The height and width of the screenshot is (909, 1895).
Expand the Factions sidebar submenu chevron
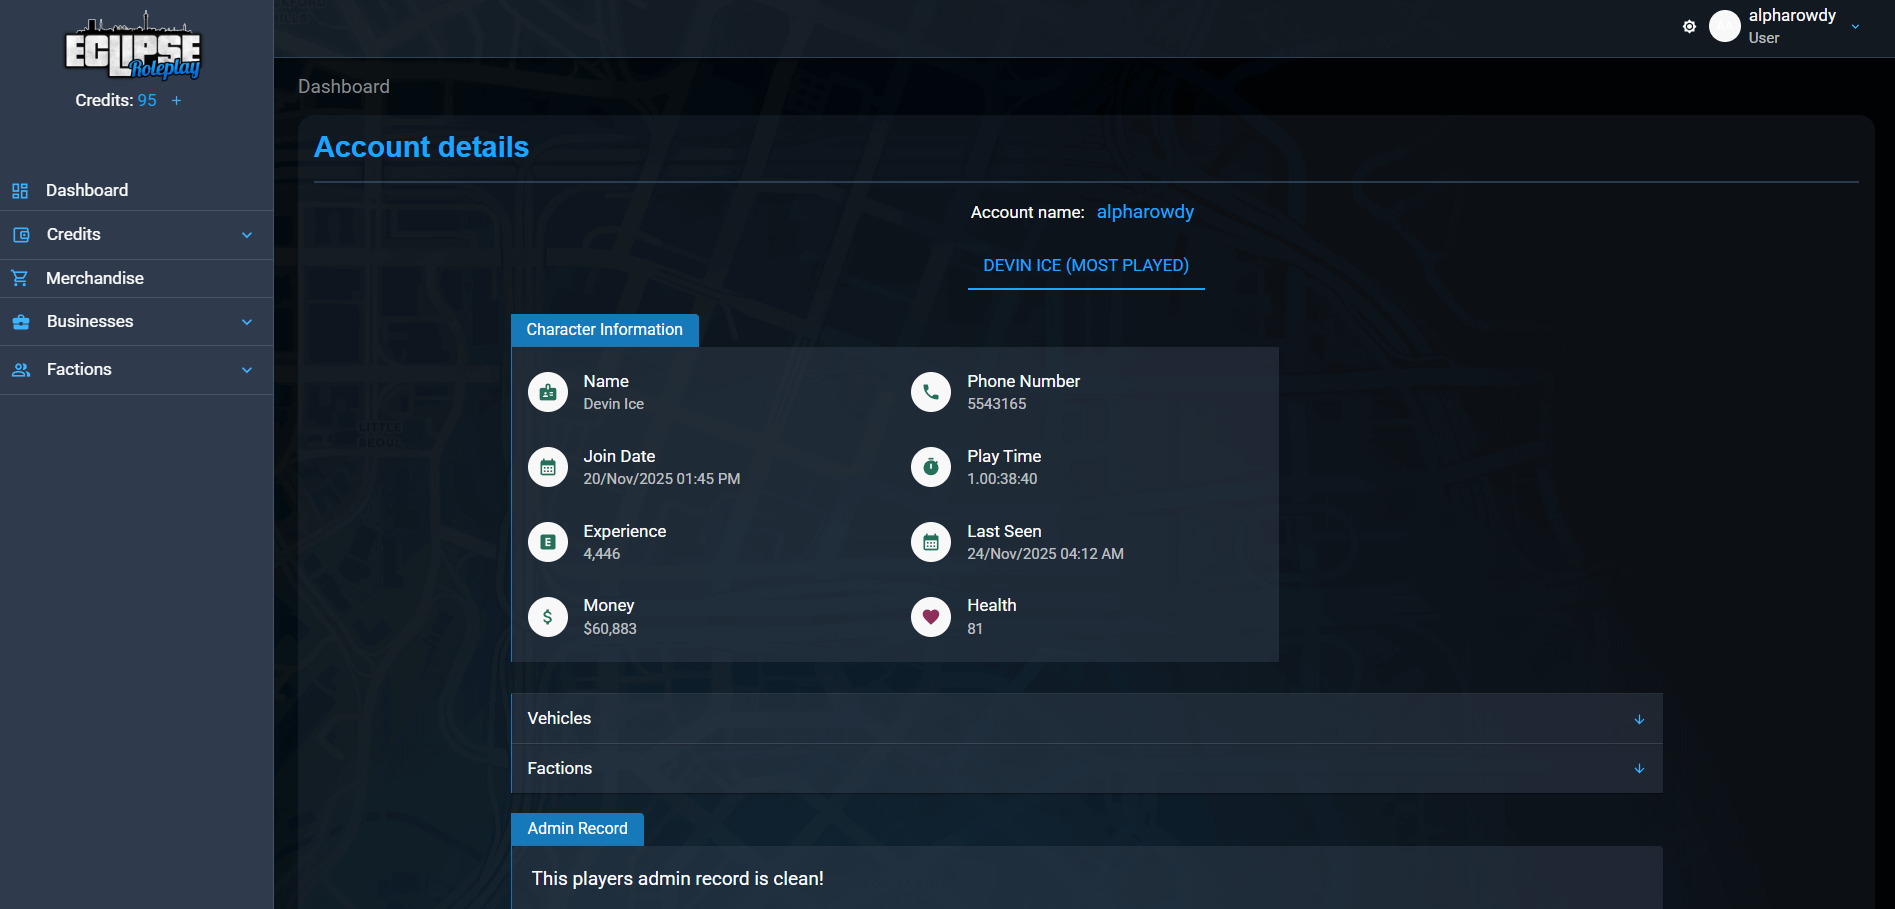pos(247,370)
